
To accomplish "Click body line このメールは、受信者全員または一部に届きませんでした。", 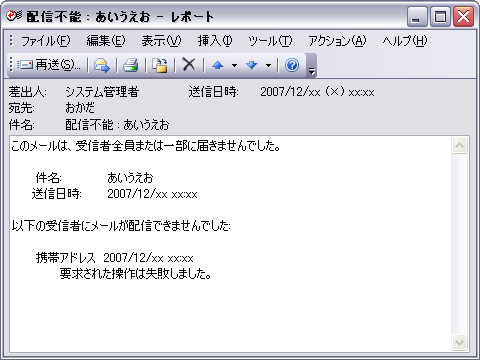I will [x=146, y=146].
